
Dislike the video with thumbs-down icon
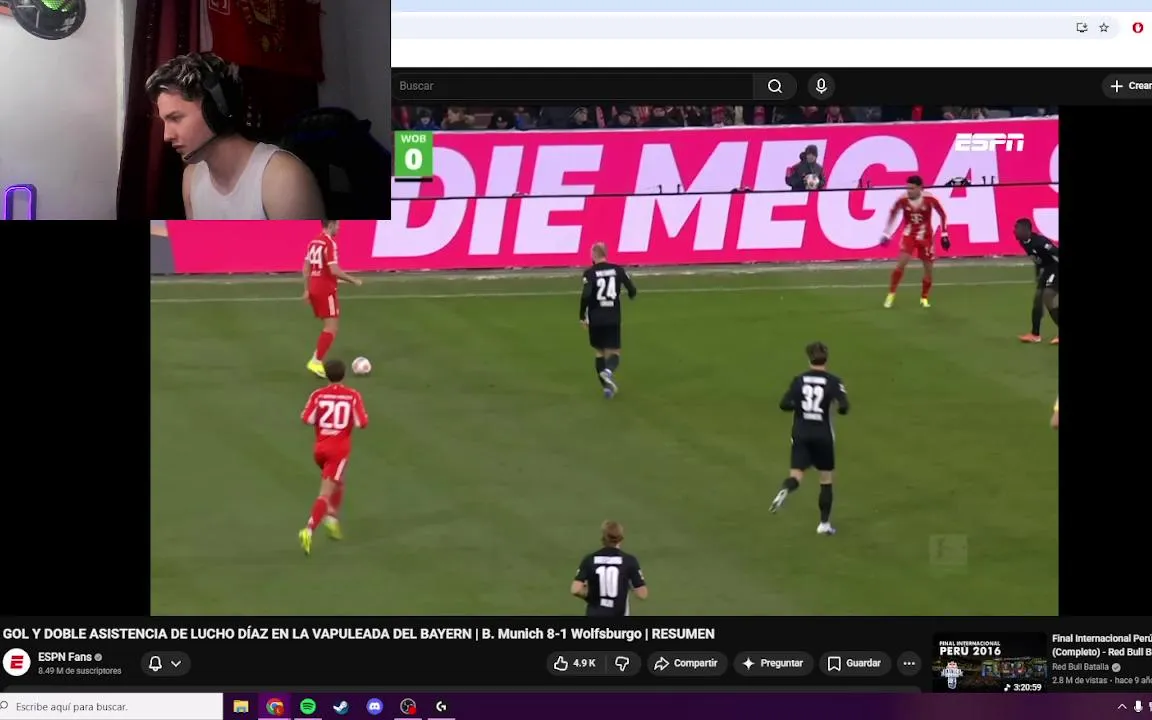[x=622, y=663]
